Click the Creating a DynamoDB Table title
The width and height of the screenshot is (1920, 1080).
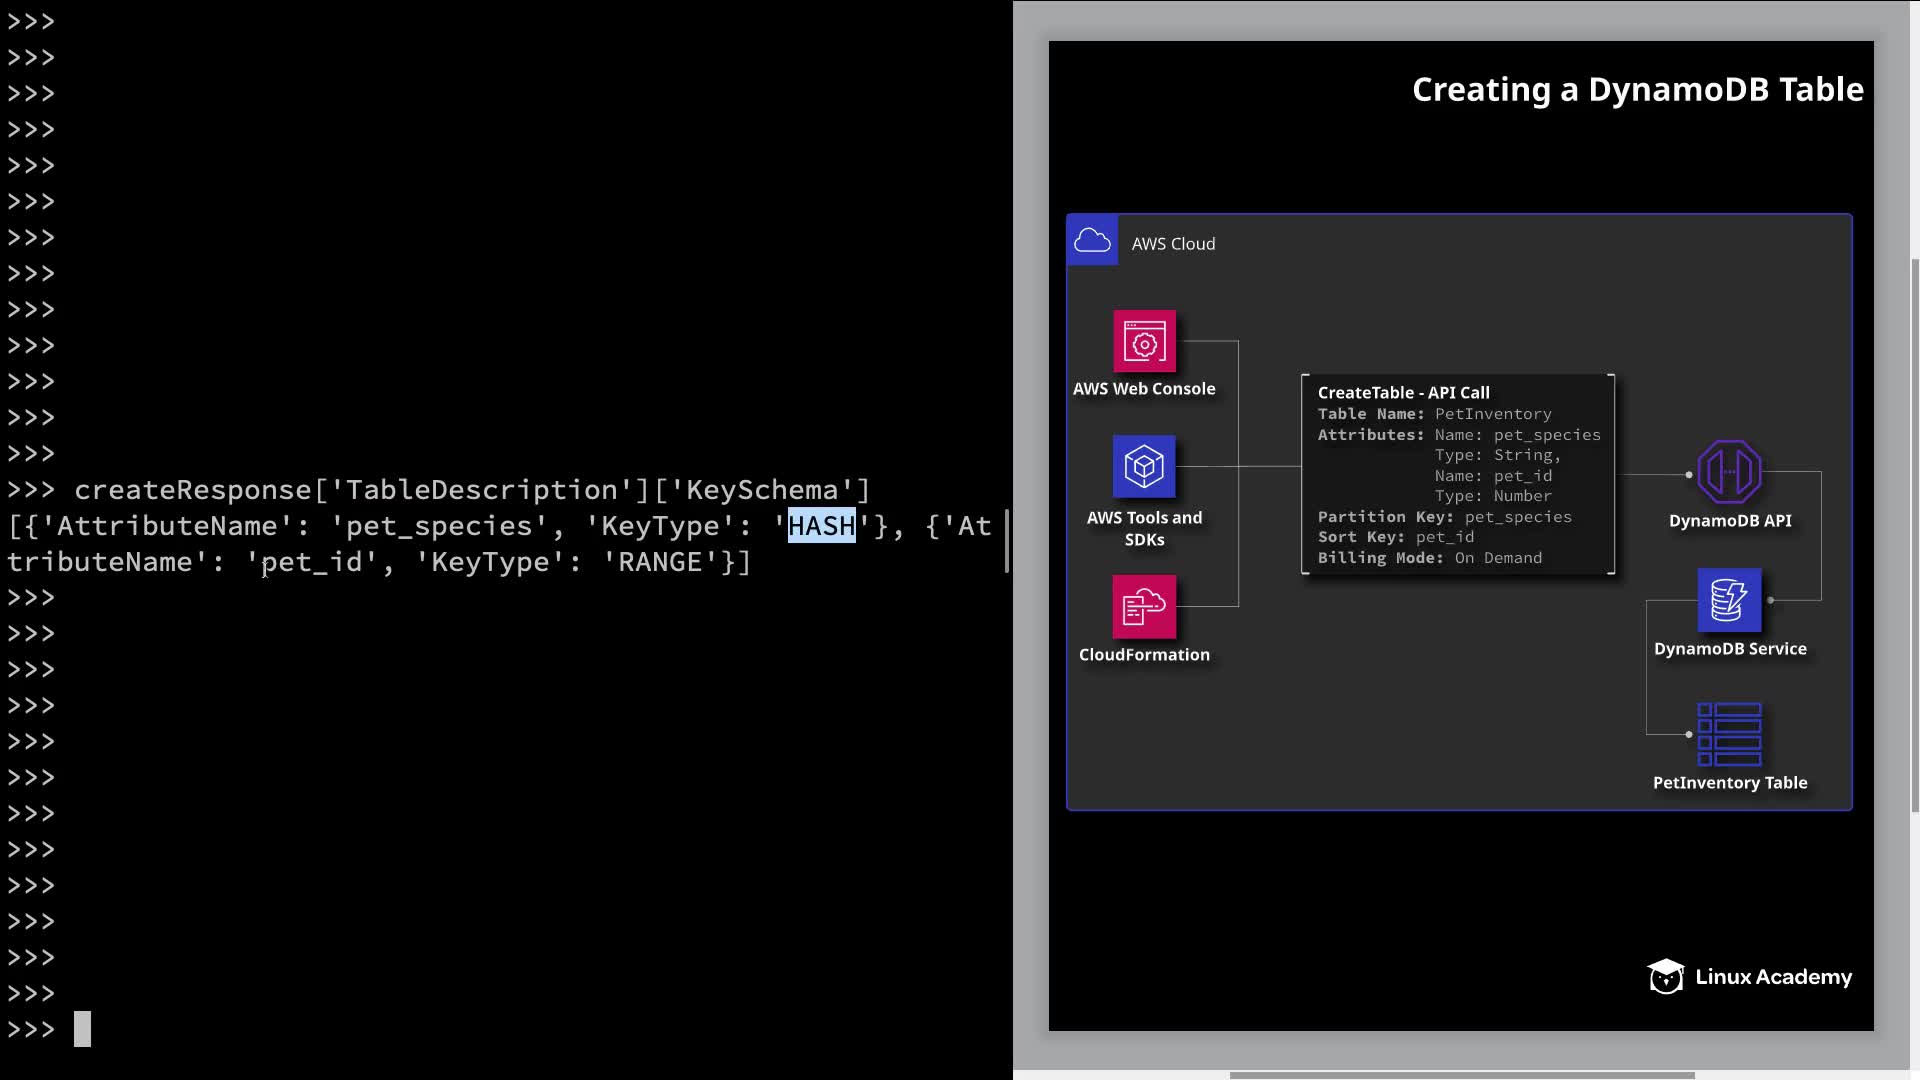pos(1637,90)
